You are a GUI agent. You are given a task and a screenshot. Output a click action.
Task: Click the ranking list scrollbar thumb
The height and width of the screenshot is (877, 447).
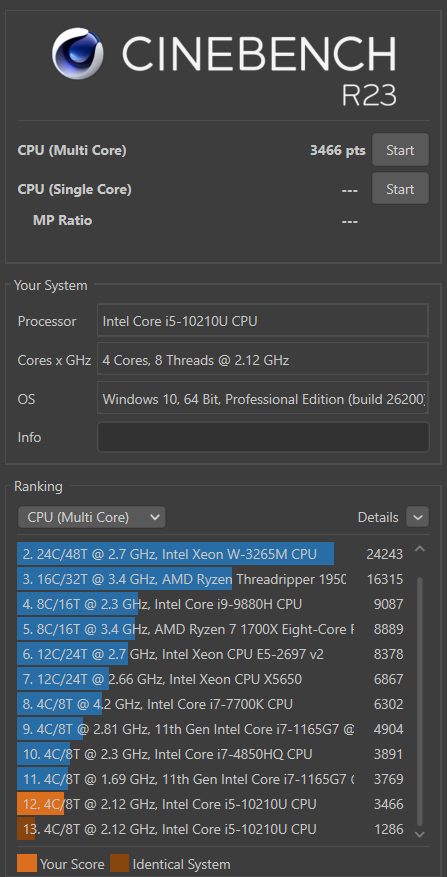click(x=420, y=701)
